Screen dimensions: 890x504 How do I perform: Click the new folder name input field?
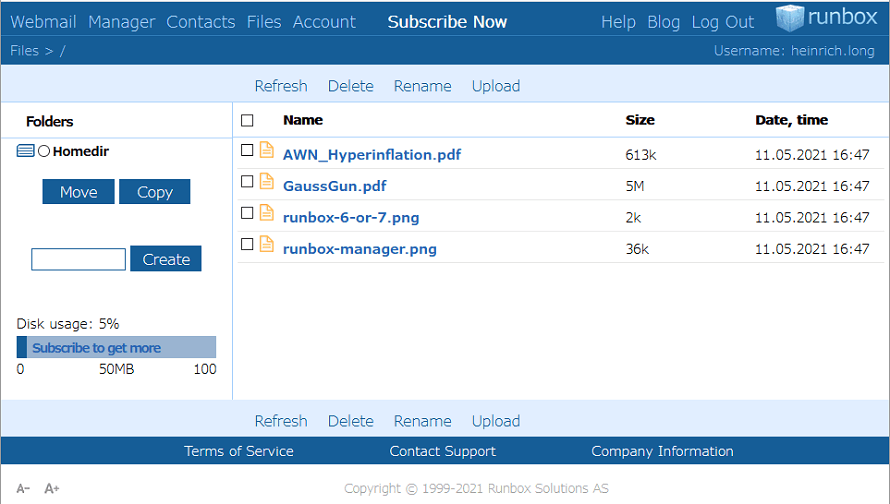(x=78, y=259)
